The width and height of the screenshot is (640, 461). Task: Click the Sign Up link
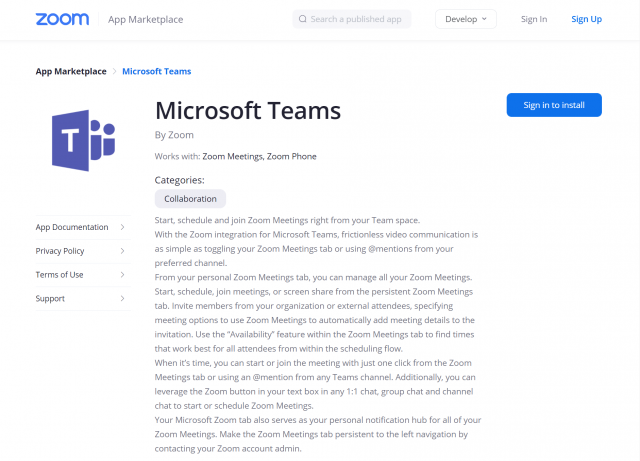(587, 19)
